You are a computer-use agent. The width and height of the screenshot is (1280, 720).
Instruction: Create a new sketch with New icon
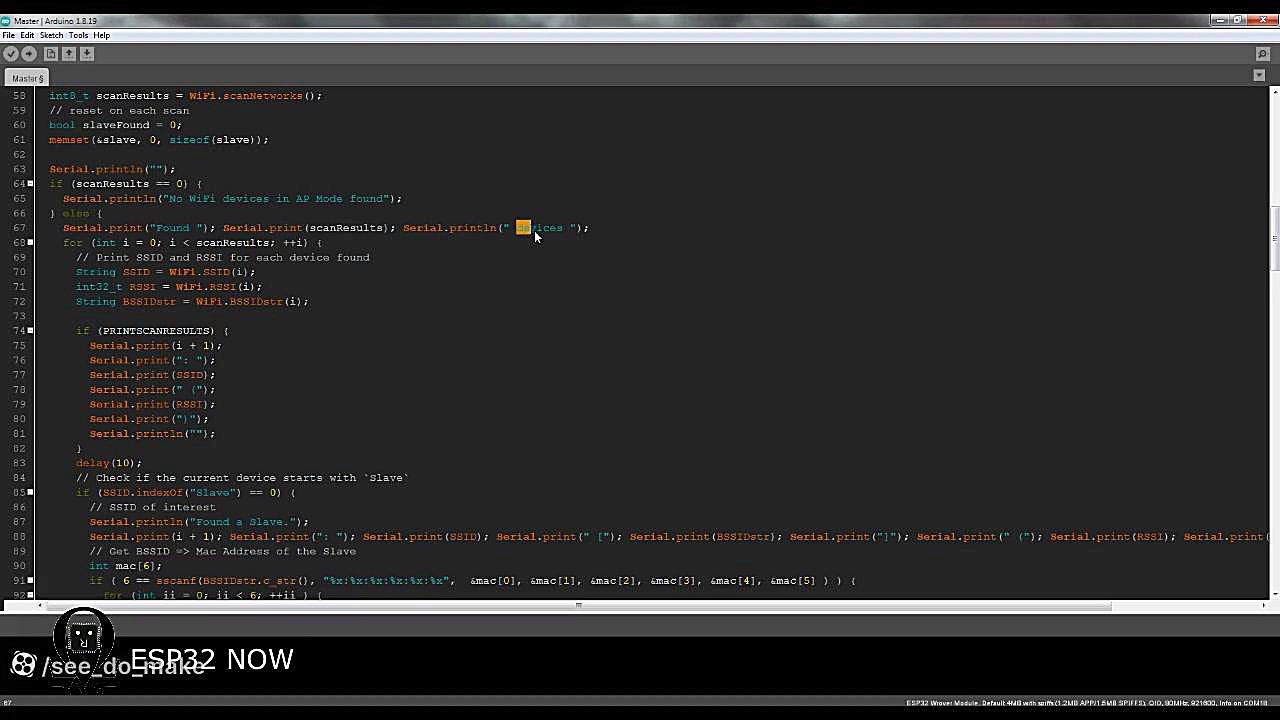coord(51,53)
